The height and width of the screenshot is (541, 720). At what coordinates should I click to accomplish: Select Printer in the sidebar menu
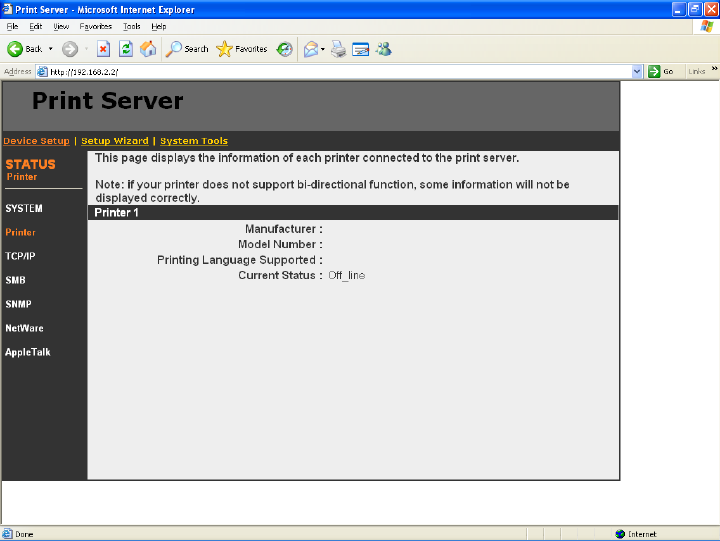click(x=20, y=232)
